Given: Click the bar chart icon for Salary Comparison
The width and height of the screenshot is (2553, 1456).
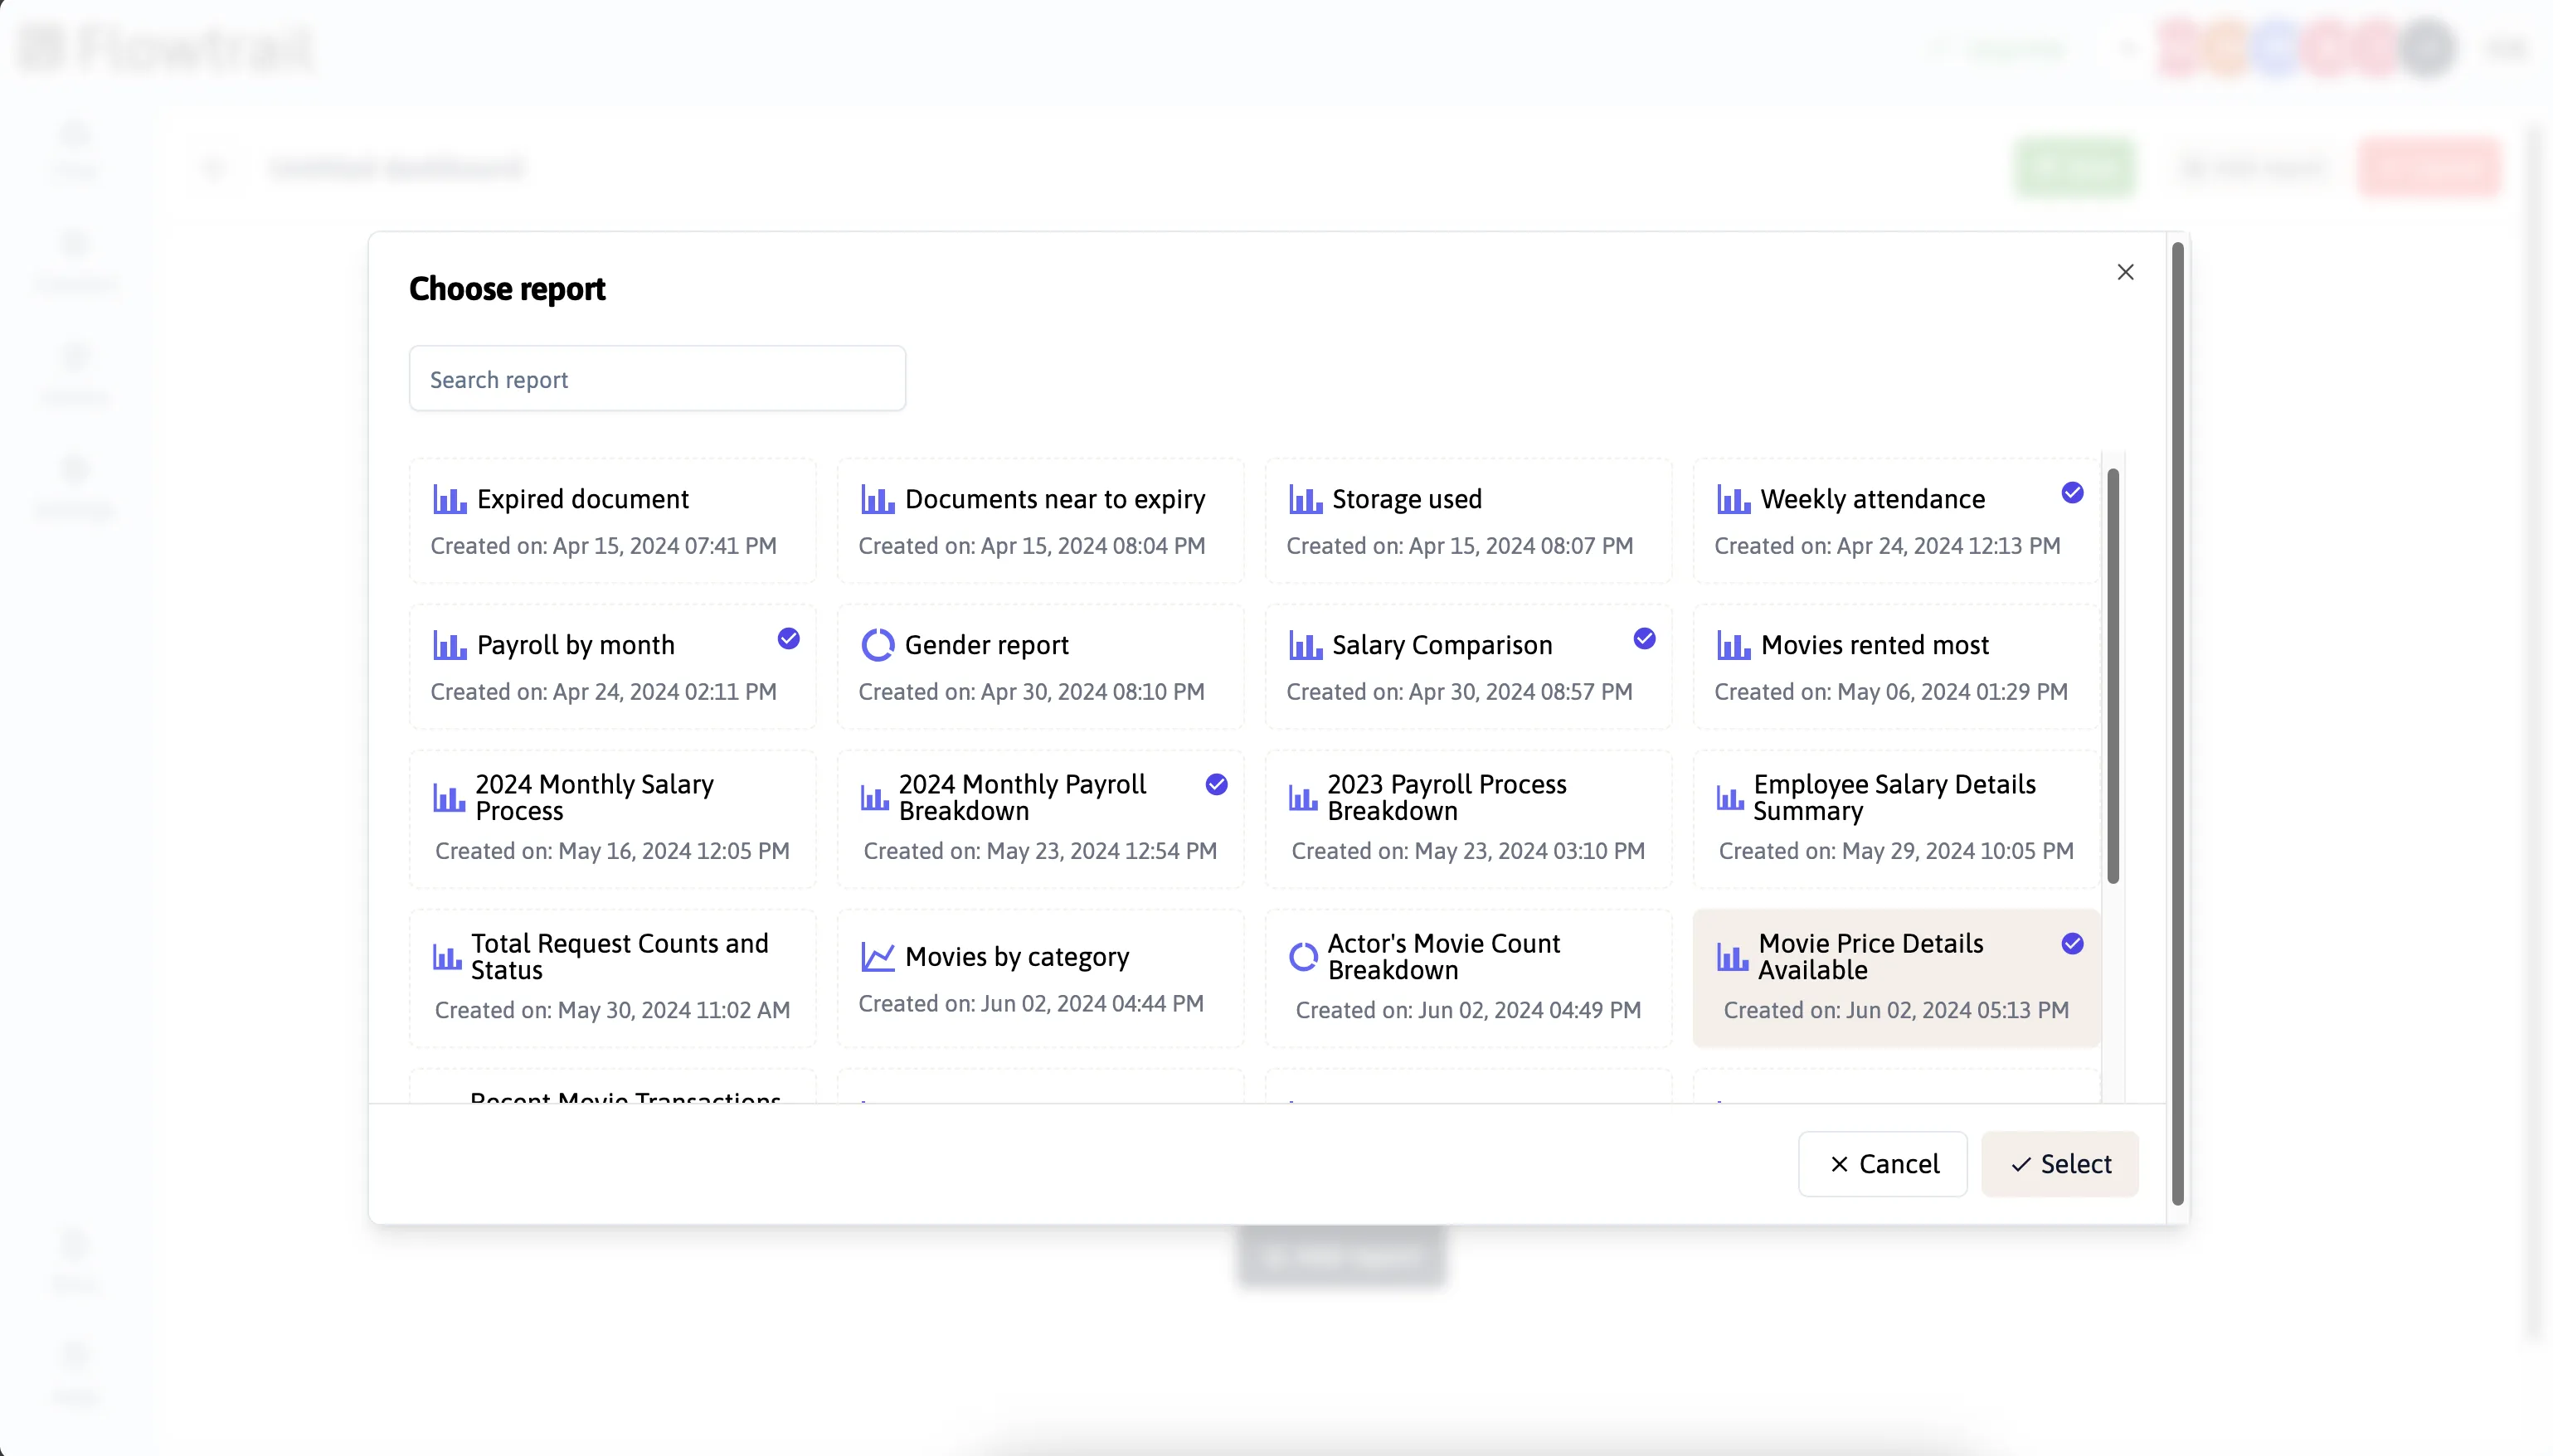Looking at the screenshot, I should pos(1305,645).
